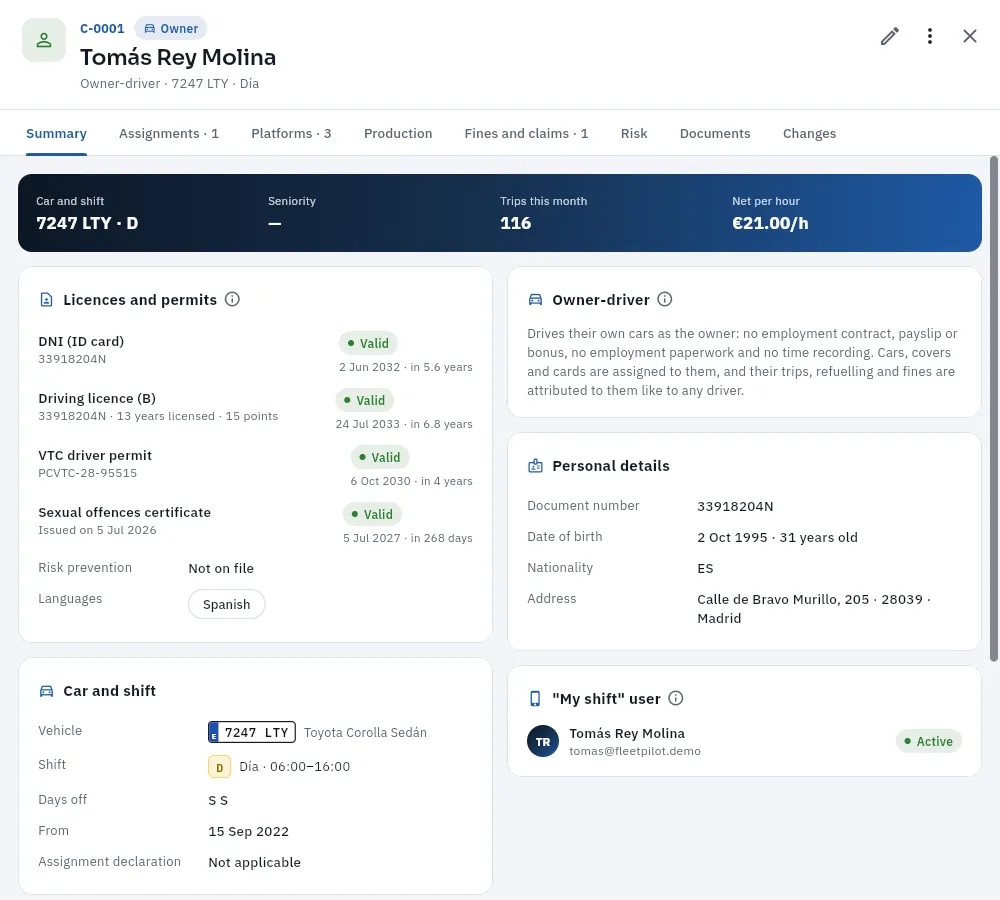Viewport: 1000px width, 900px height.
Task: Click the pencil edit icon
Action: pyautogui.click(x=890, y=36)
